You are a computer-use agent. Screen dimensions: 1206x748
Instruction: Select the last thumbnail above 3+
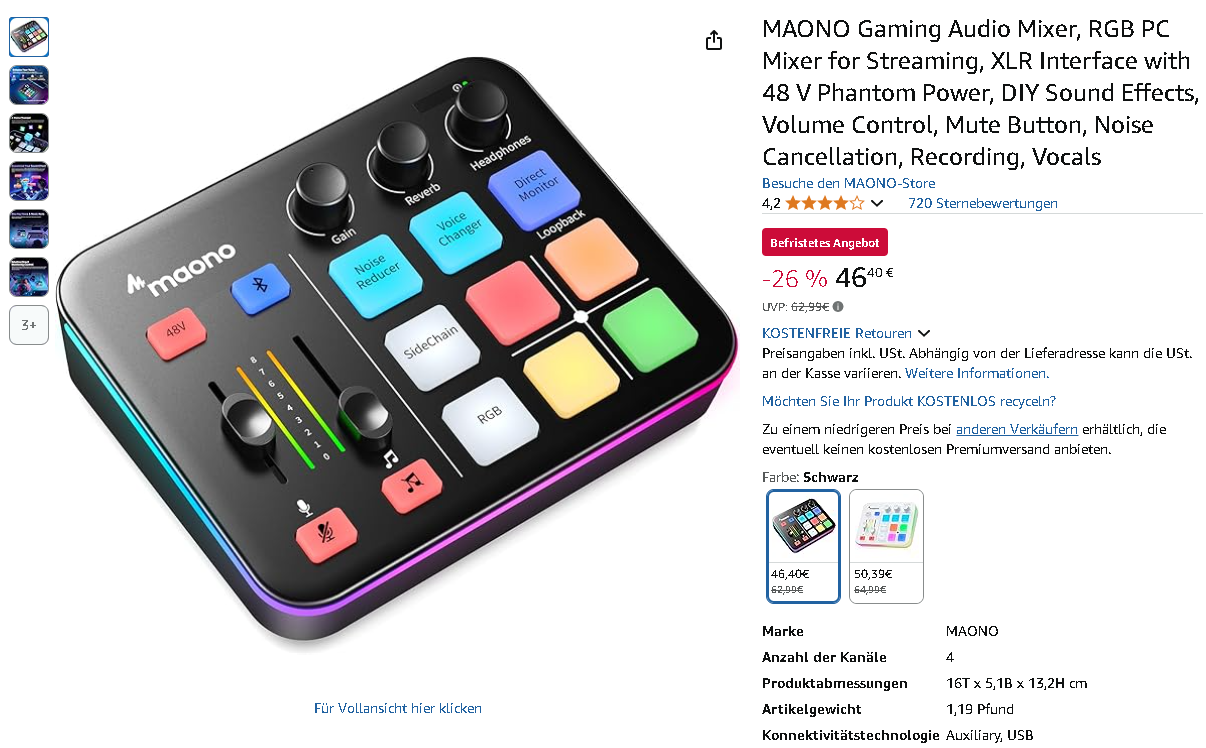(x=29, y=277)
